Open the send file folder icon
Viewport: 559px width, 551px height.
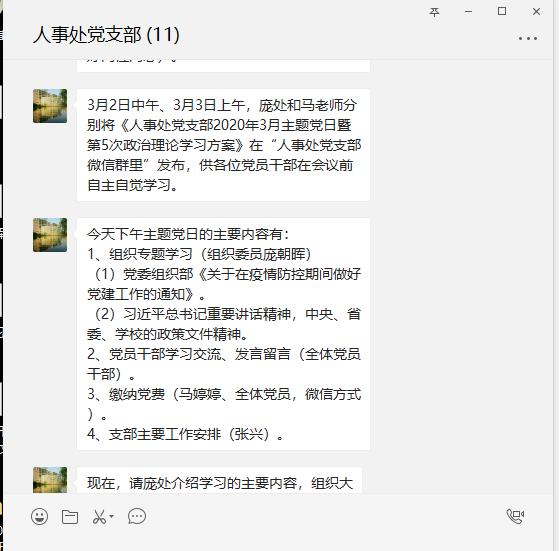pyautogui.click(x=70, y=516)
